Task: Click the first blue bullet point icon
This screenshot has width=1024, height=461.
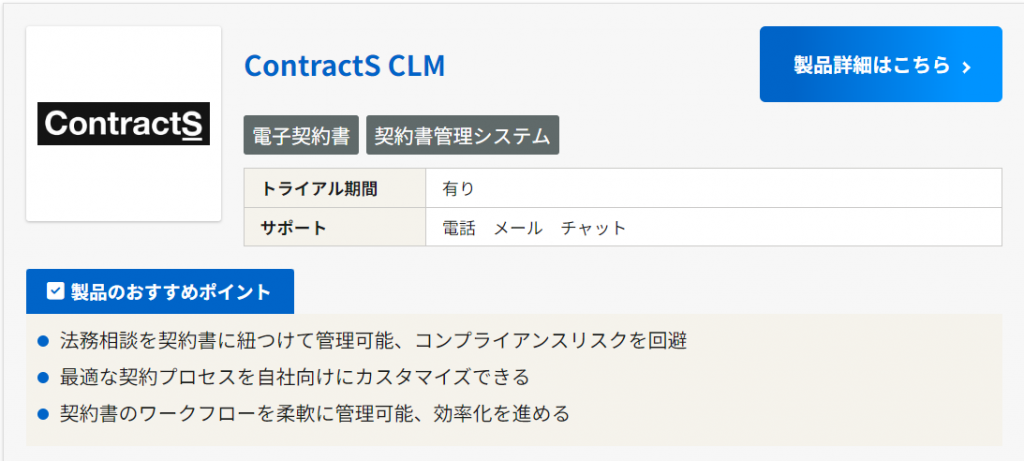Action: (x=43, y=341)
